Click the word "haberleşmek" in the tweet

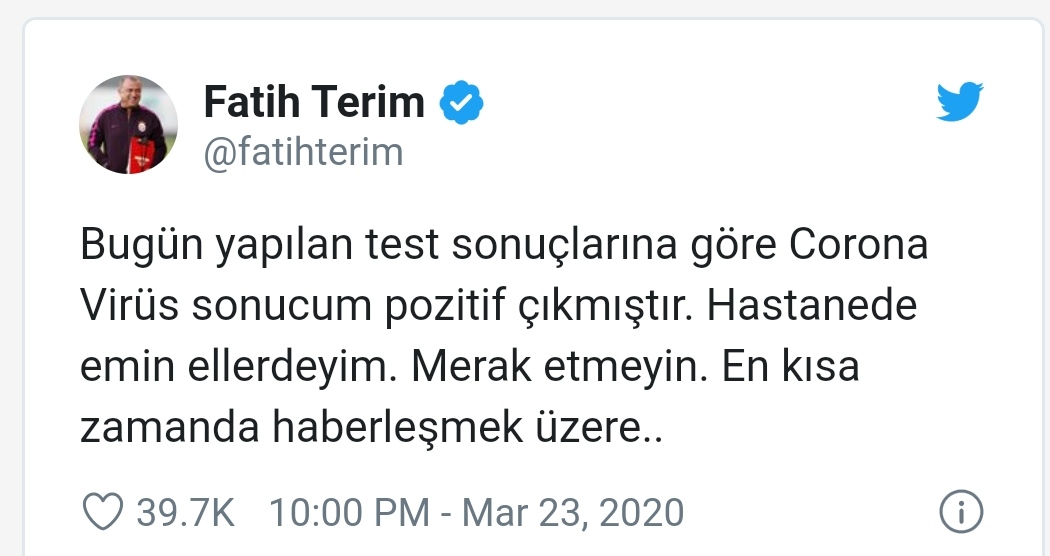pyautogui.click(x=398, y=427)
